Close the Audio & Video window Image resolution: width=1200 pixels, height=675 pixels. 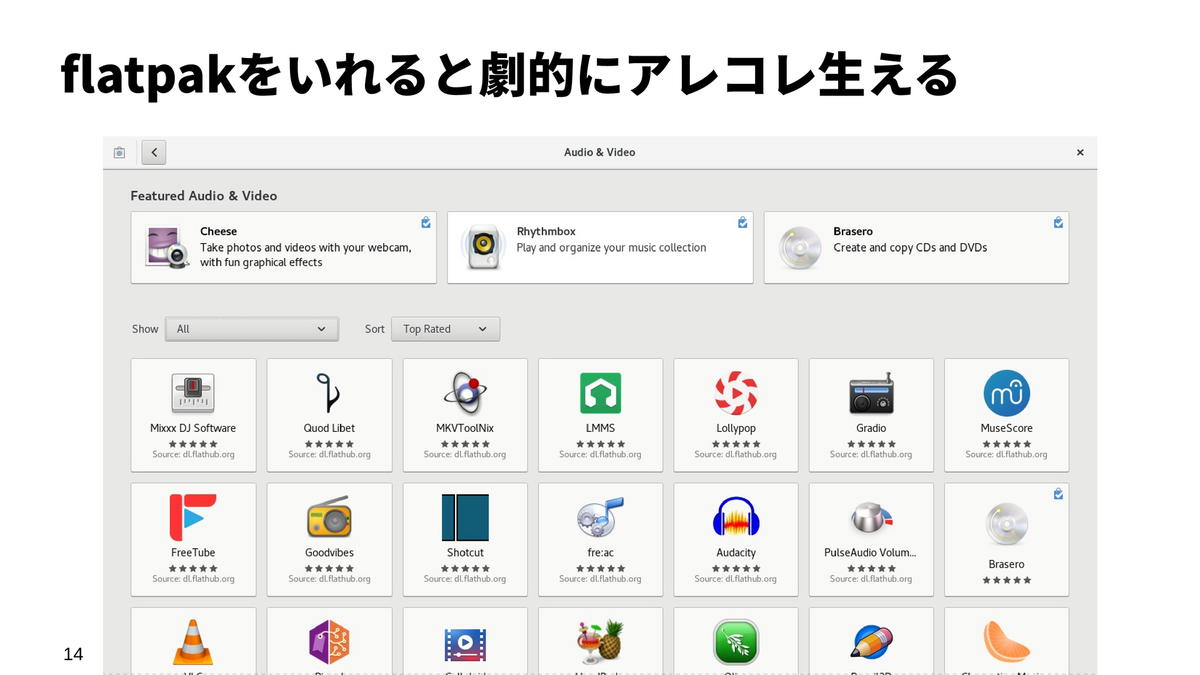[1080, 153]
